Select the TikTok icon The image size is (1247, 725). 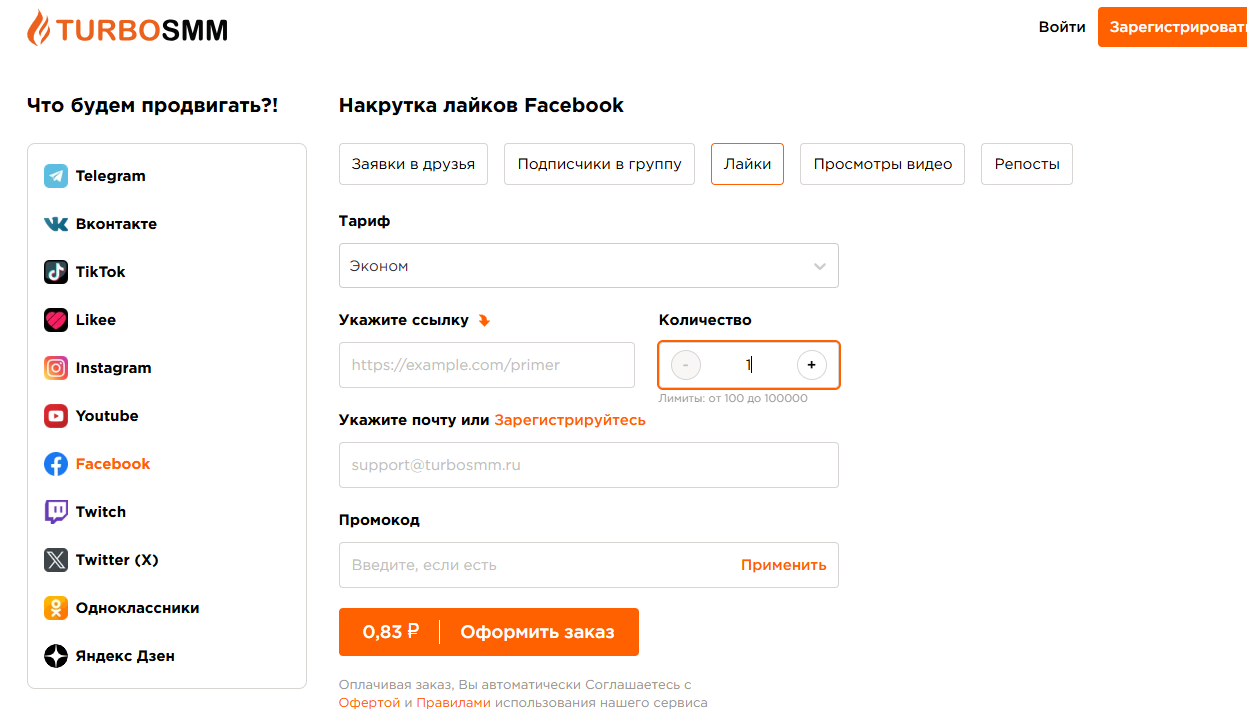(x=56, y=272)
